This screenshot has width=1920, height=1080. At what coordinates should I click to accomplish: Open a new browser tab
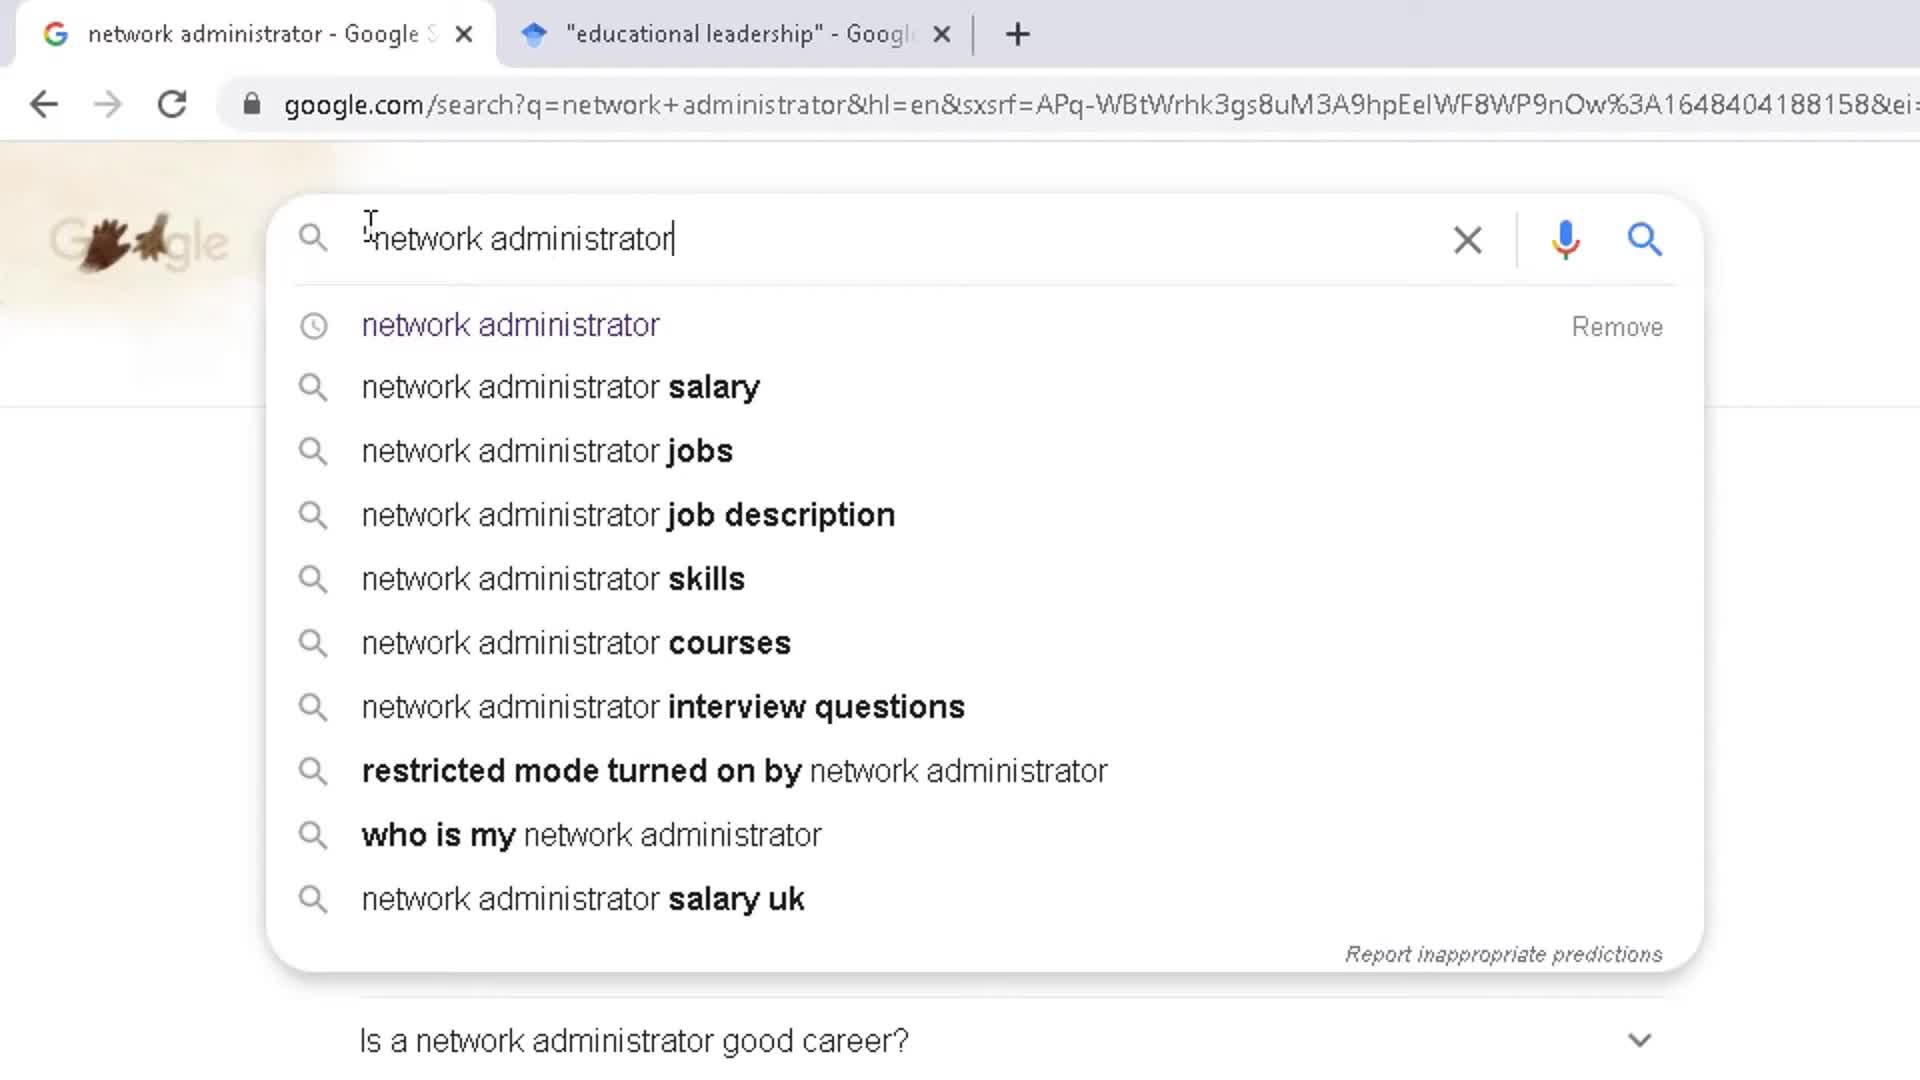pos(1017,34)
